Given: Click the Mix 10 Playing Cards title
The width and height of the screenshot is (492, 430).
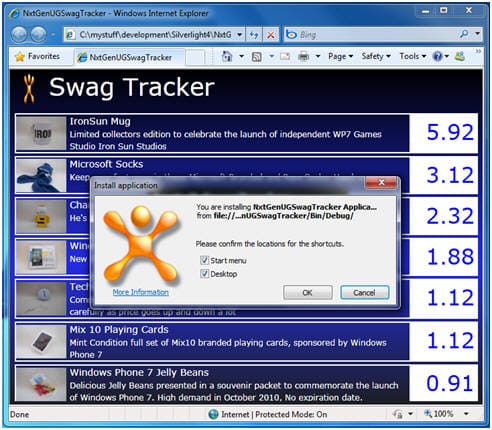Looking at the screenshot, I should 119,330.
